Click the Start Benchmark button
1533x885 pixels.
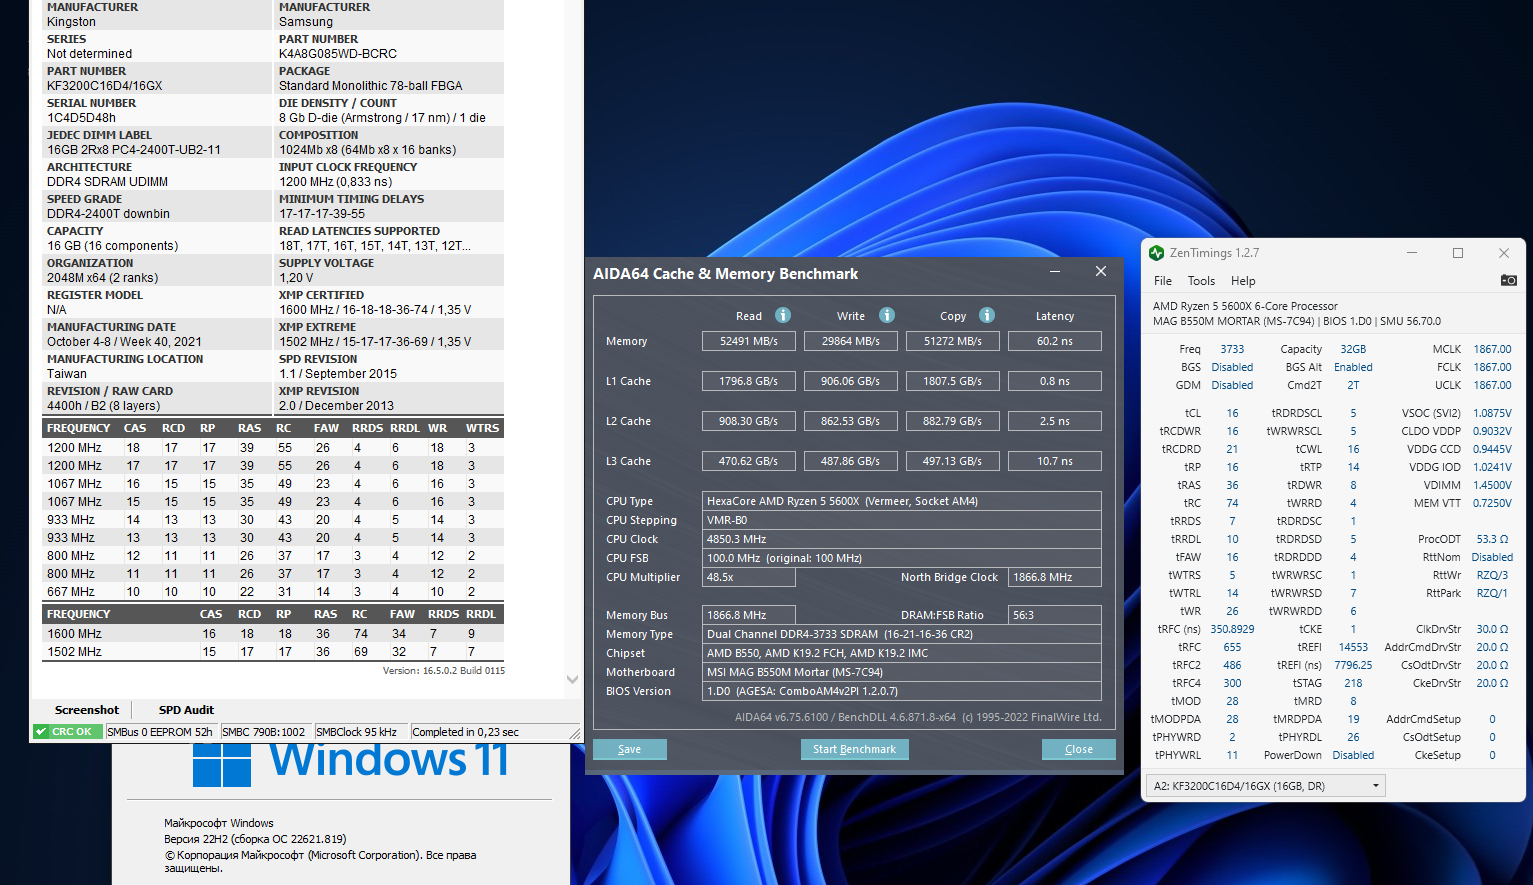(854, 749)
